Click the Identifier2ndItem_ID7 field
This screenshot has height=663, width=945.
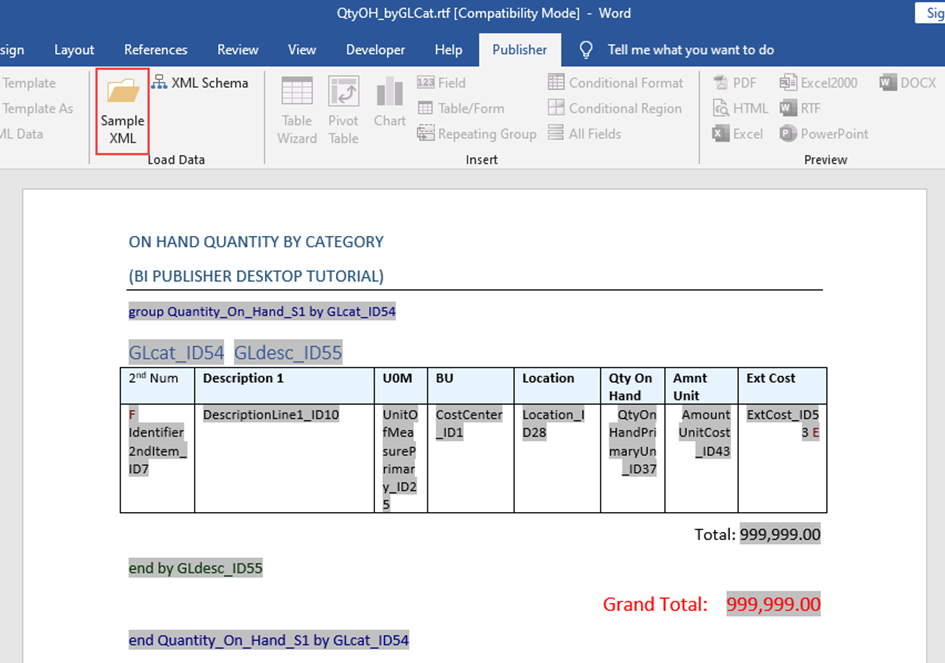[x=157, y=451]
